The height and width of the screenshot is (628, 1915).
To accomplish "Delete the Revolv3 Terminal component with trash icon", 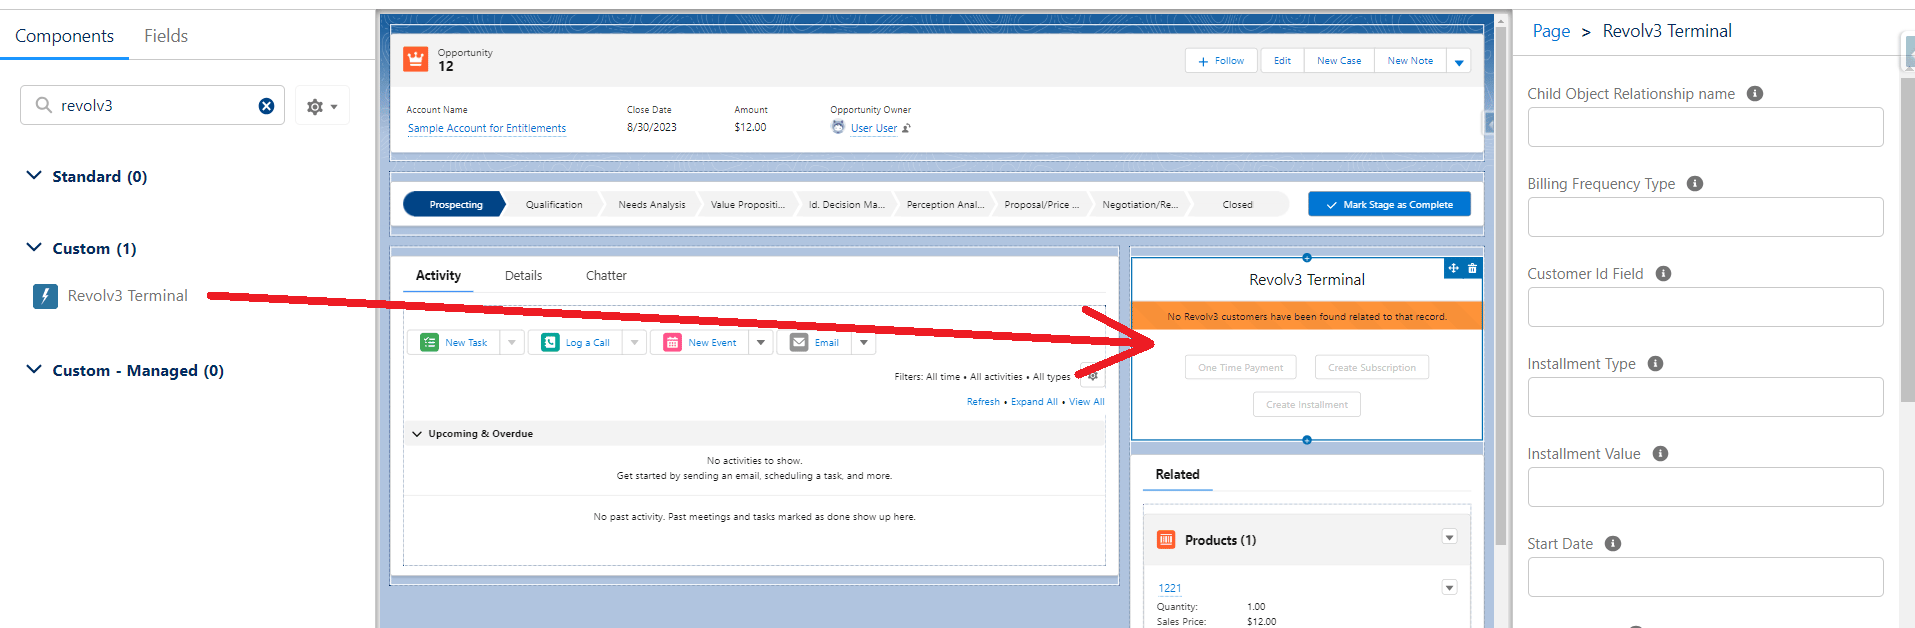I will pyautogui.click(x=1472, y=268).
